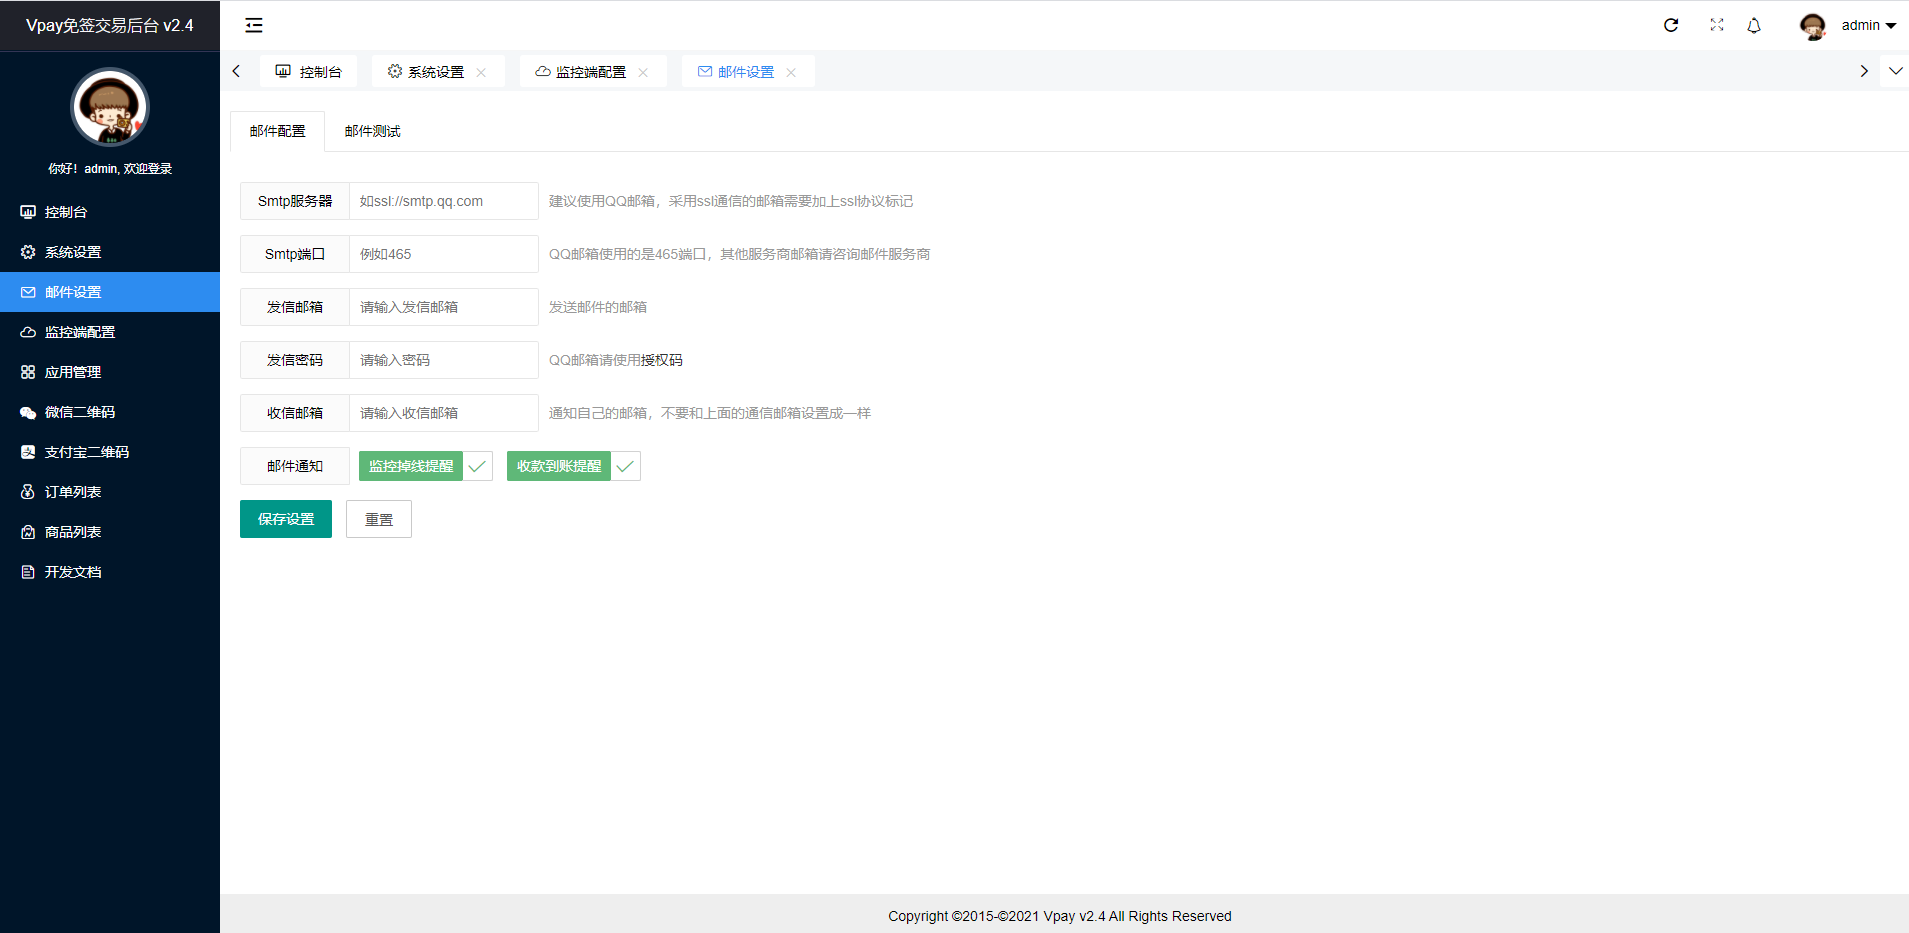The width and height of the screenshot is (1909, 933).
Task: Enter fullscreen using the expand icon
Action: [x=1717, y=25]
